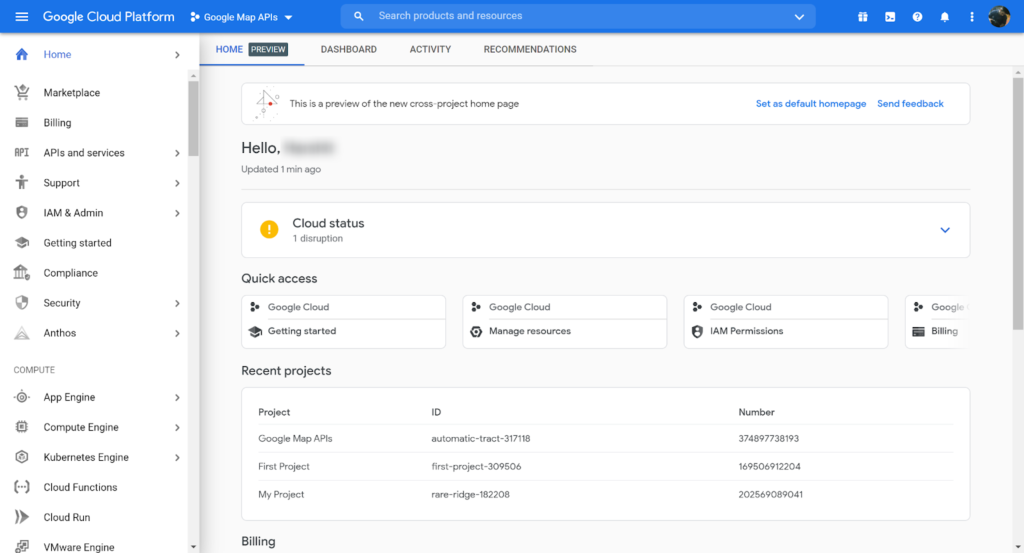Open the gift free trial icon
Image resolution: width=1024 pixels, height=553 pixels.
[863, 17]
